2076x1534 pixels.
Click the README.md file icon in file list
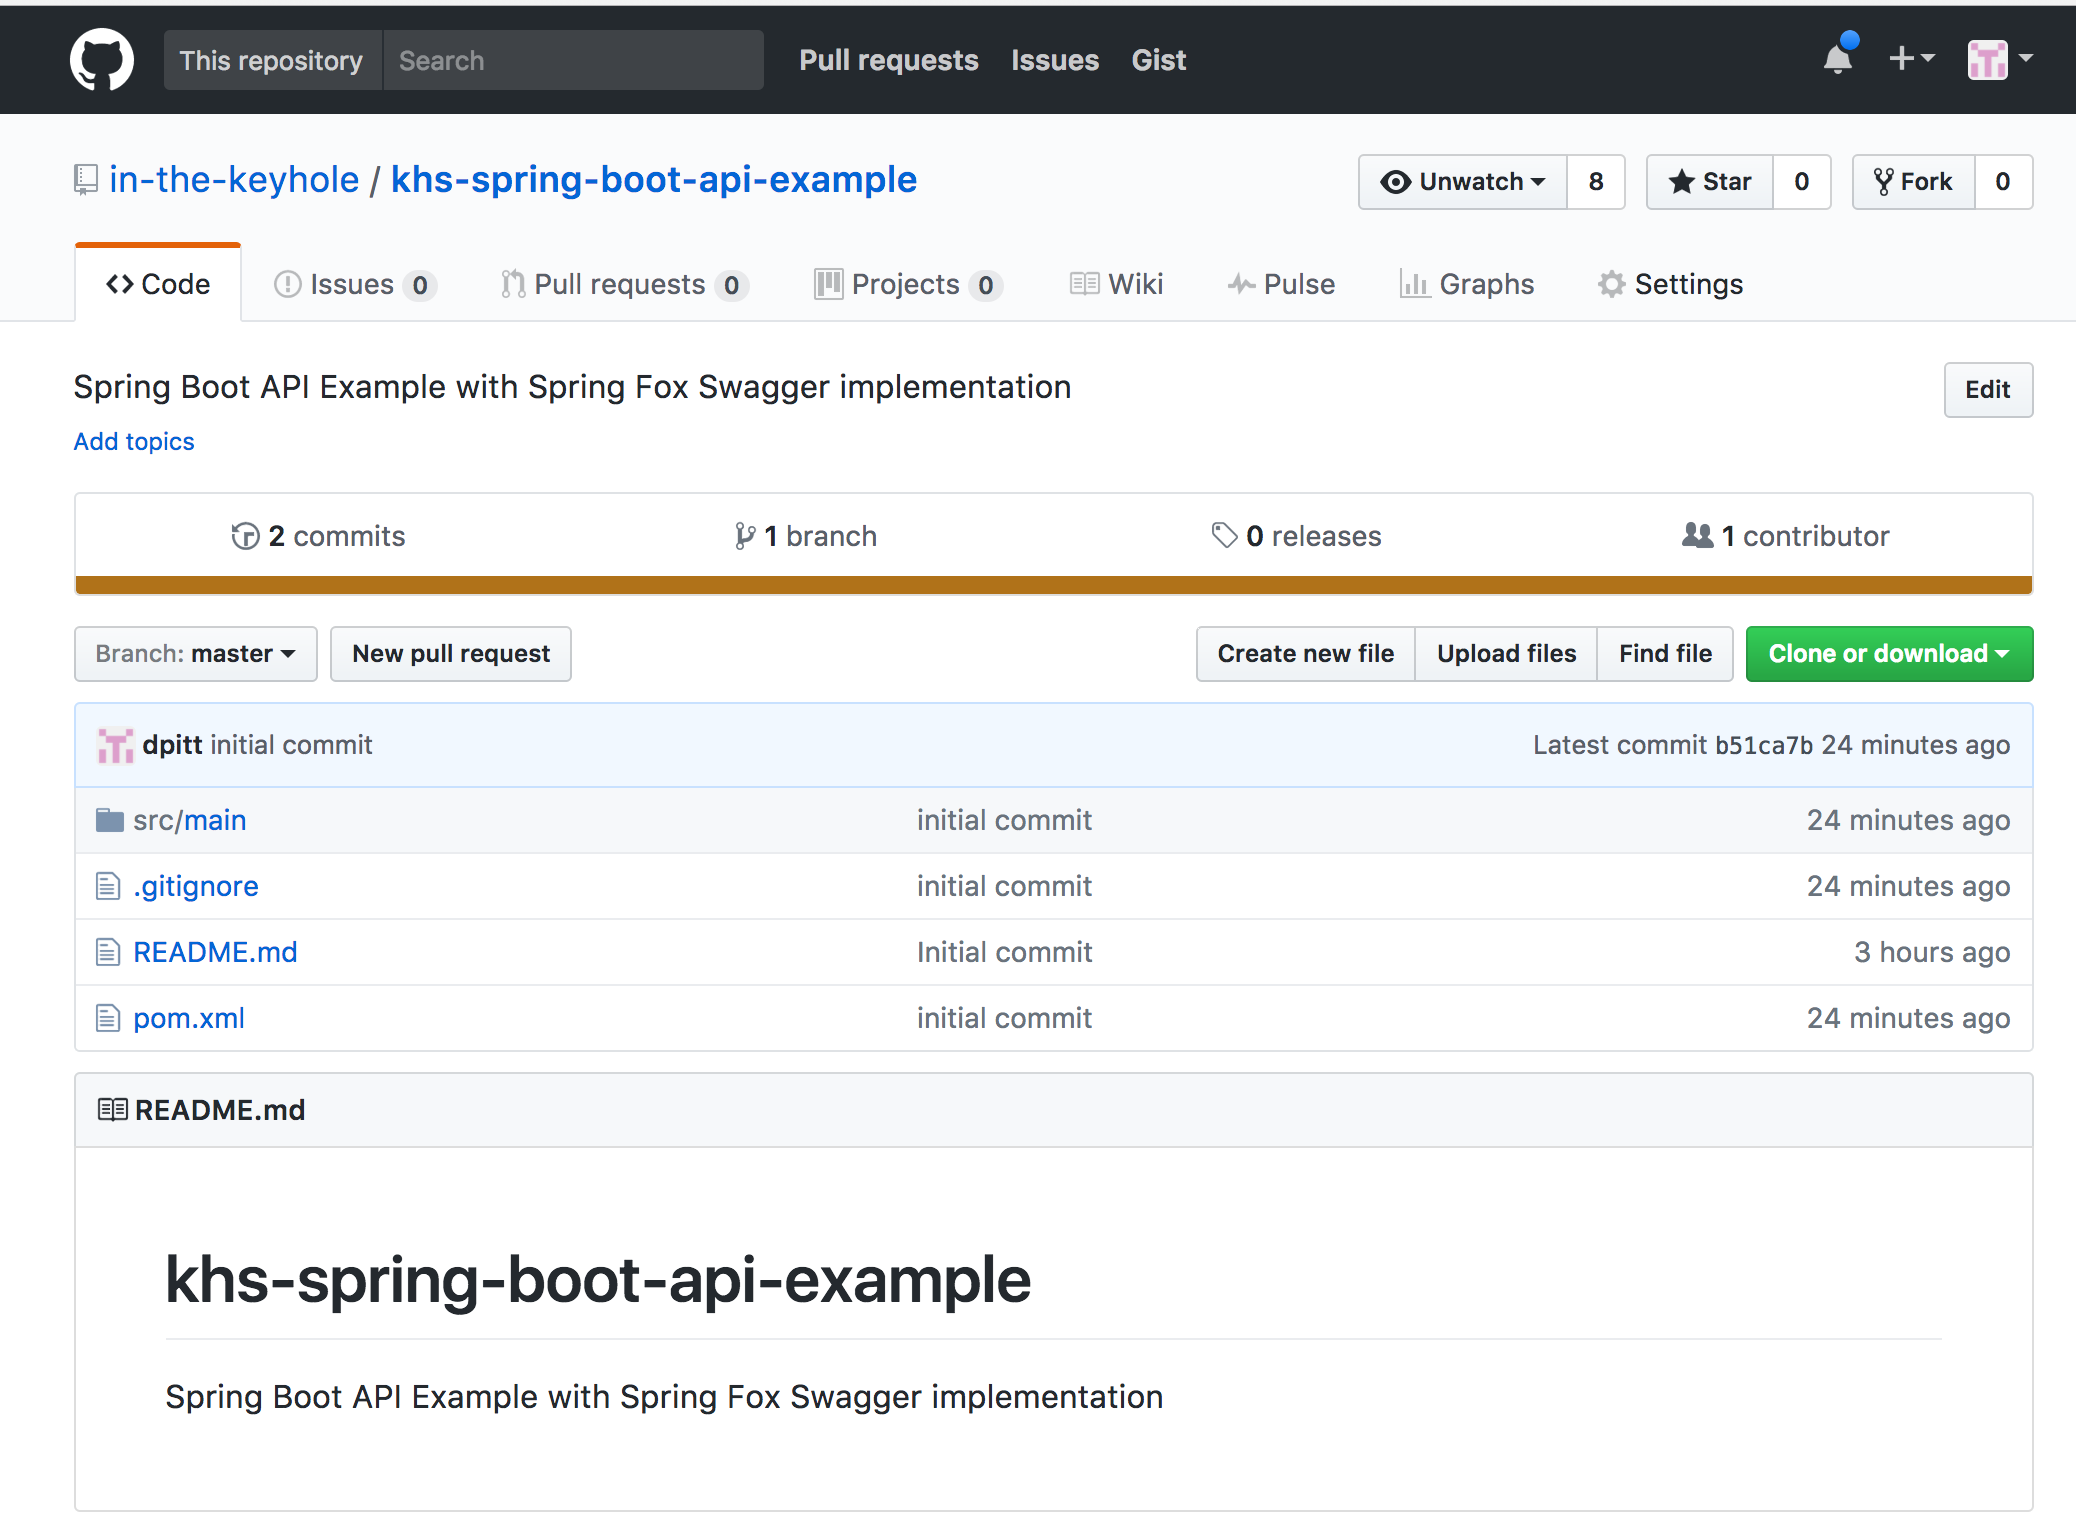(x=108, y=952)
